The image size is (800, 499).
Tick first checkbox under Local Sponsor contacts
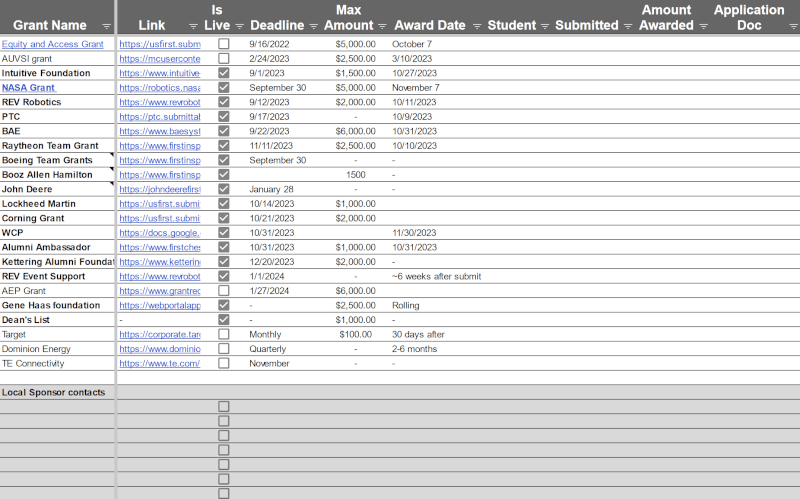[223, 407]
